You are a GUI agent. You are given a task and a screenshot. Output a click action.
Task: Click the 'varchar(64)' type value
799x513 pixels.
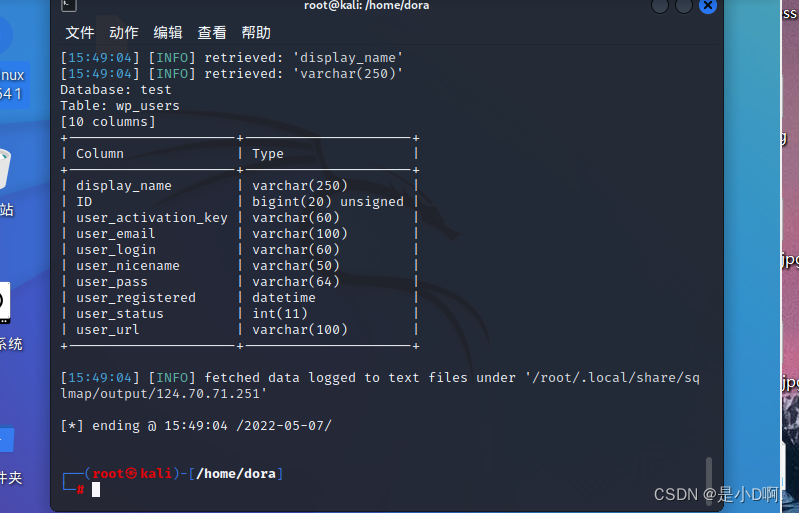(296, 282)
